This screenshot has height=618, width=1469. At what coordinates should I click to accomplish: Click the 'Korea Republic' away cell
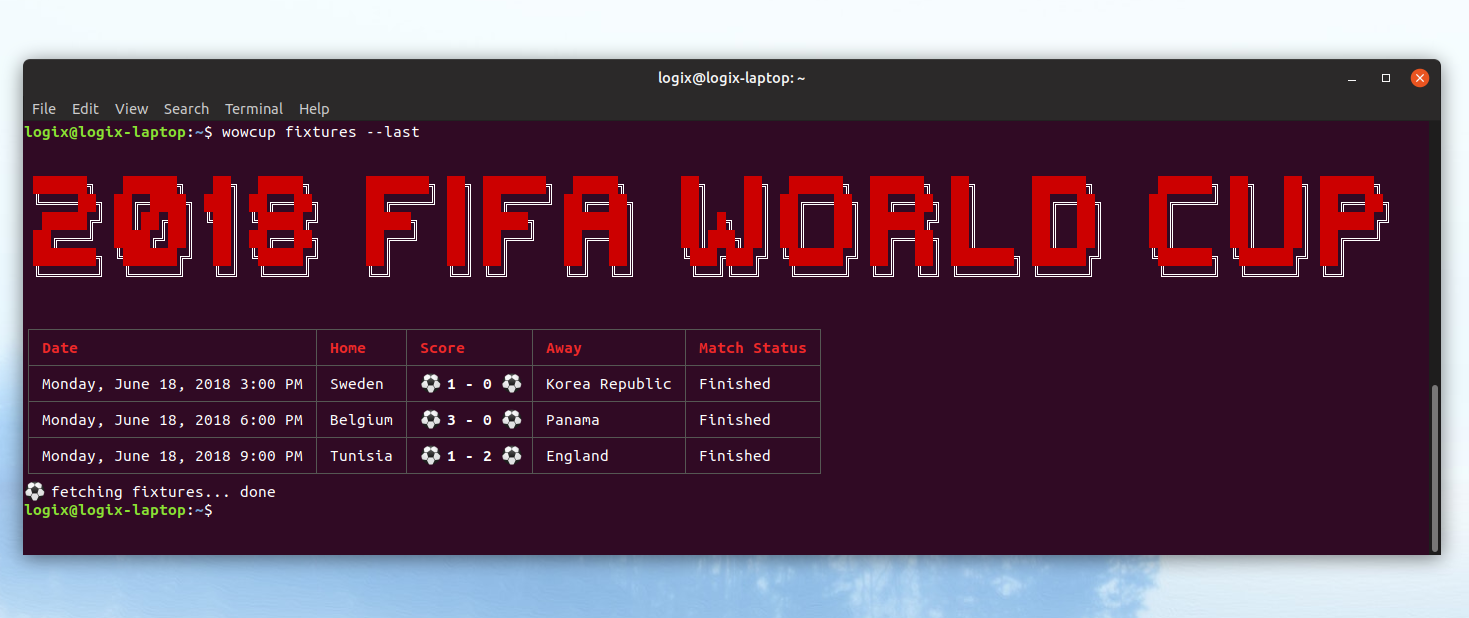pos(609,384)
